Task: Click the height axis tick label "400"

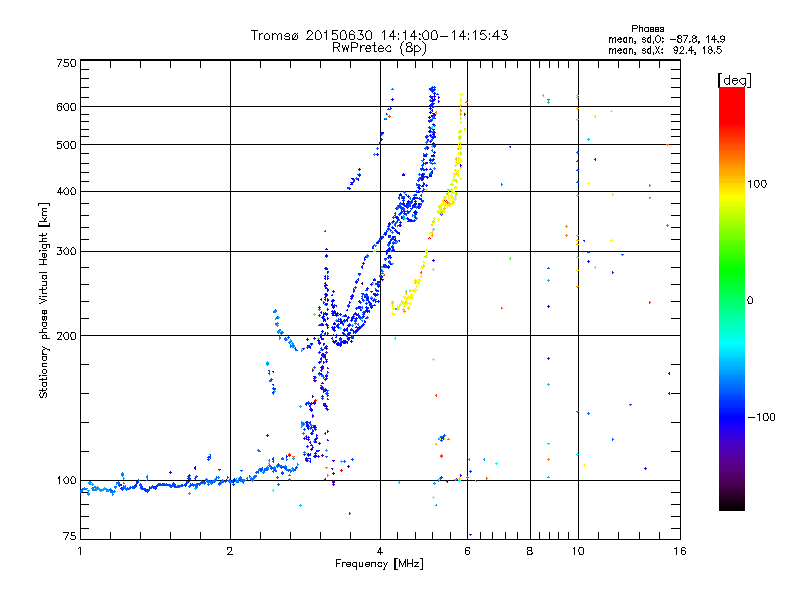Action: pyautogui.click(x=66, y=192)
